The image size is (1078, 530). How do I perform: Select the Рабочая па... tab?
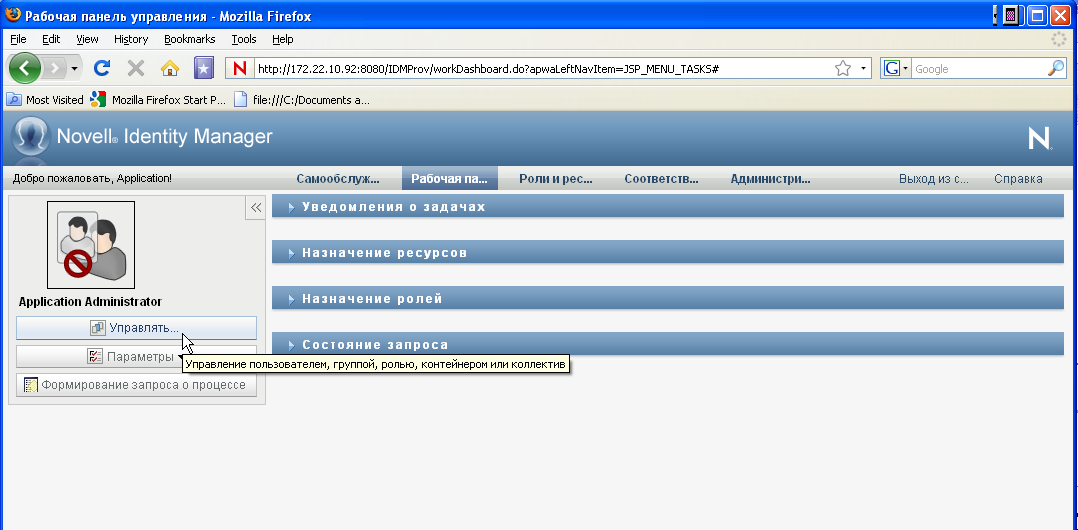click(x=450, y=179)
